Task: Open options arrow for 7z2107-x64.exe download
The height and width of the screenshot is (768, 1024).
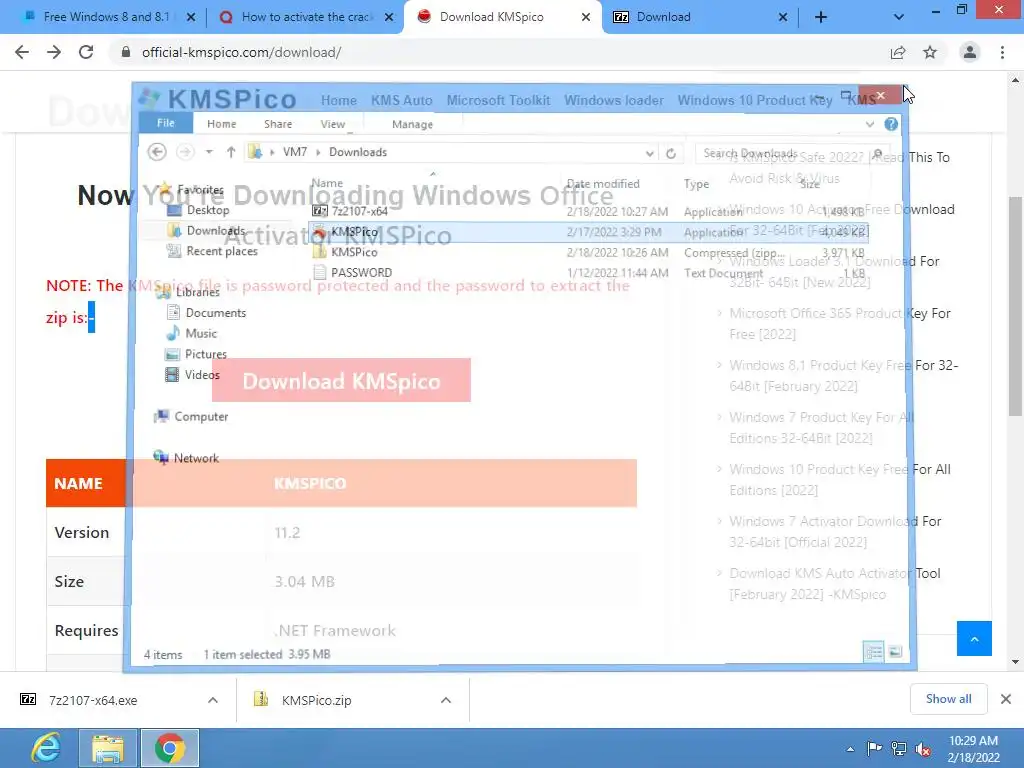Action: 213,700
